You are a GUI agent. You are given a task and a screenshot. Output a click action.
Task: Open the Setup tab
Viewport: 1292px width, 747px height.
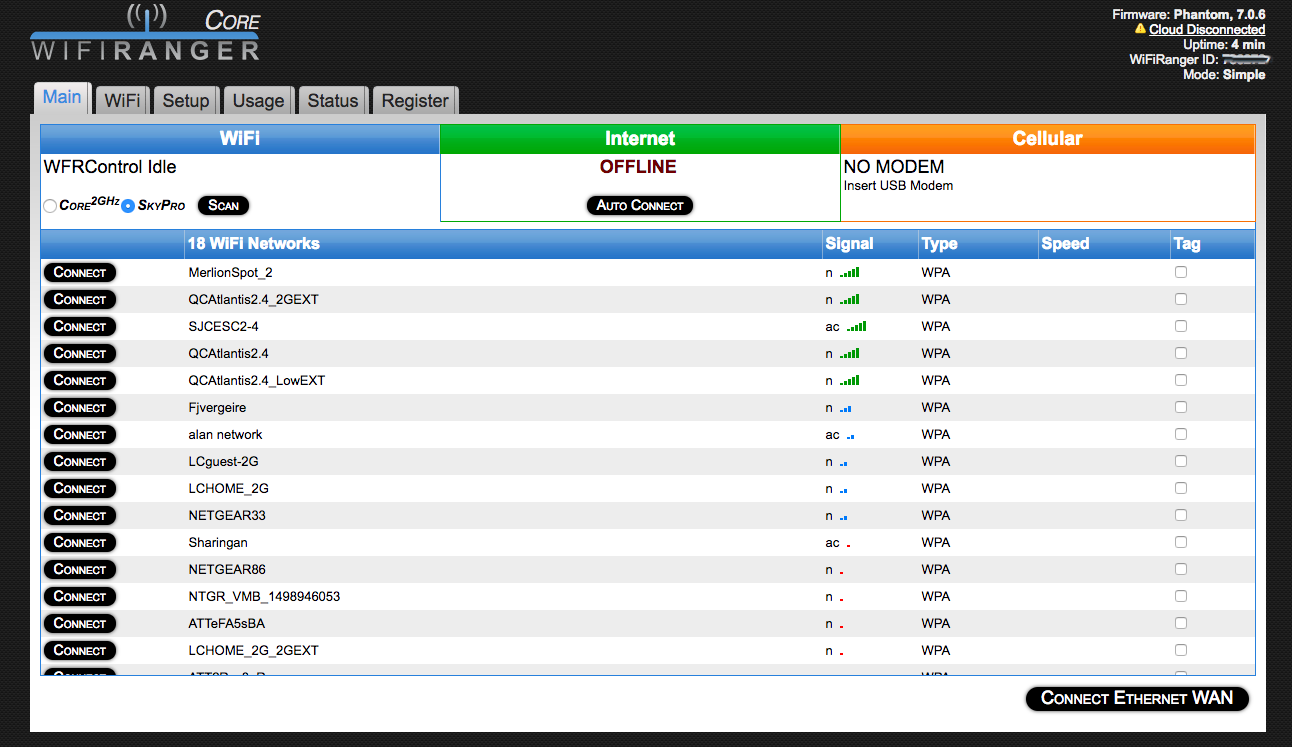[186, 100]
